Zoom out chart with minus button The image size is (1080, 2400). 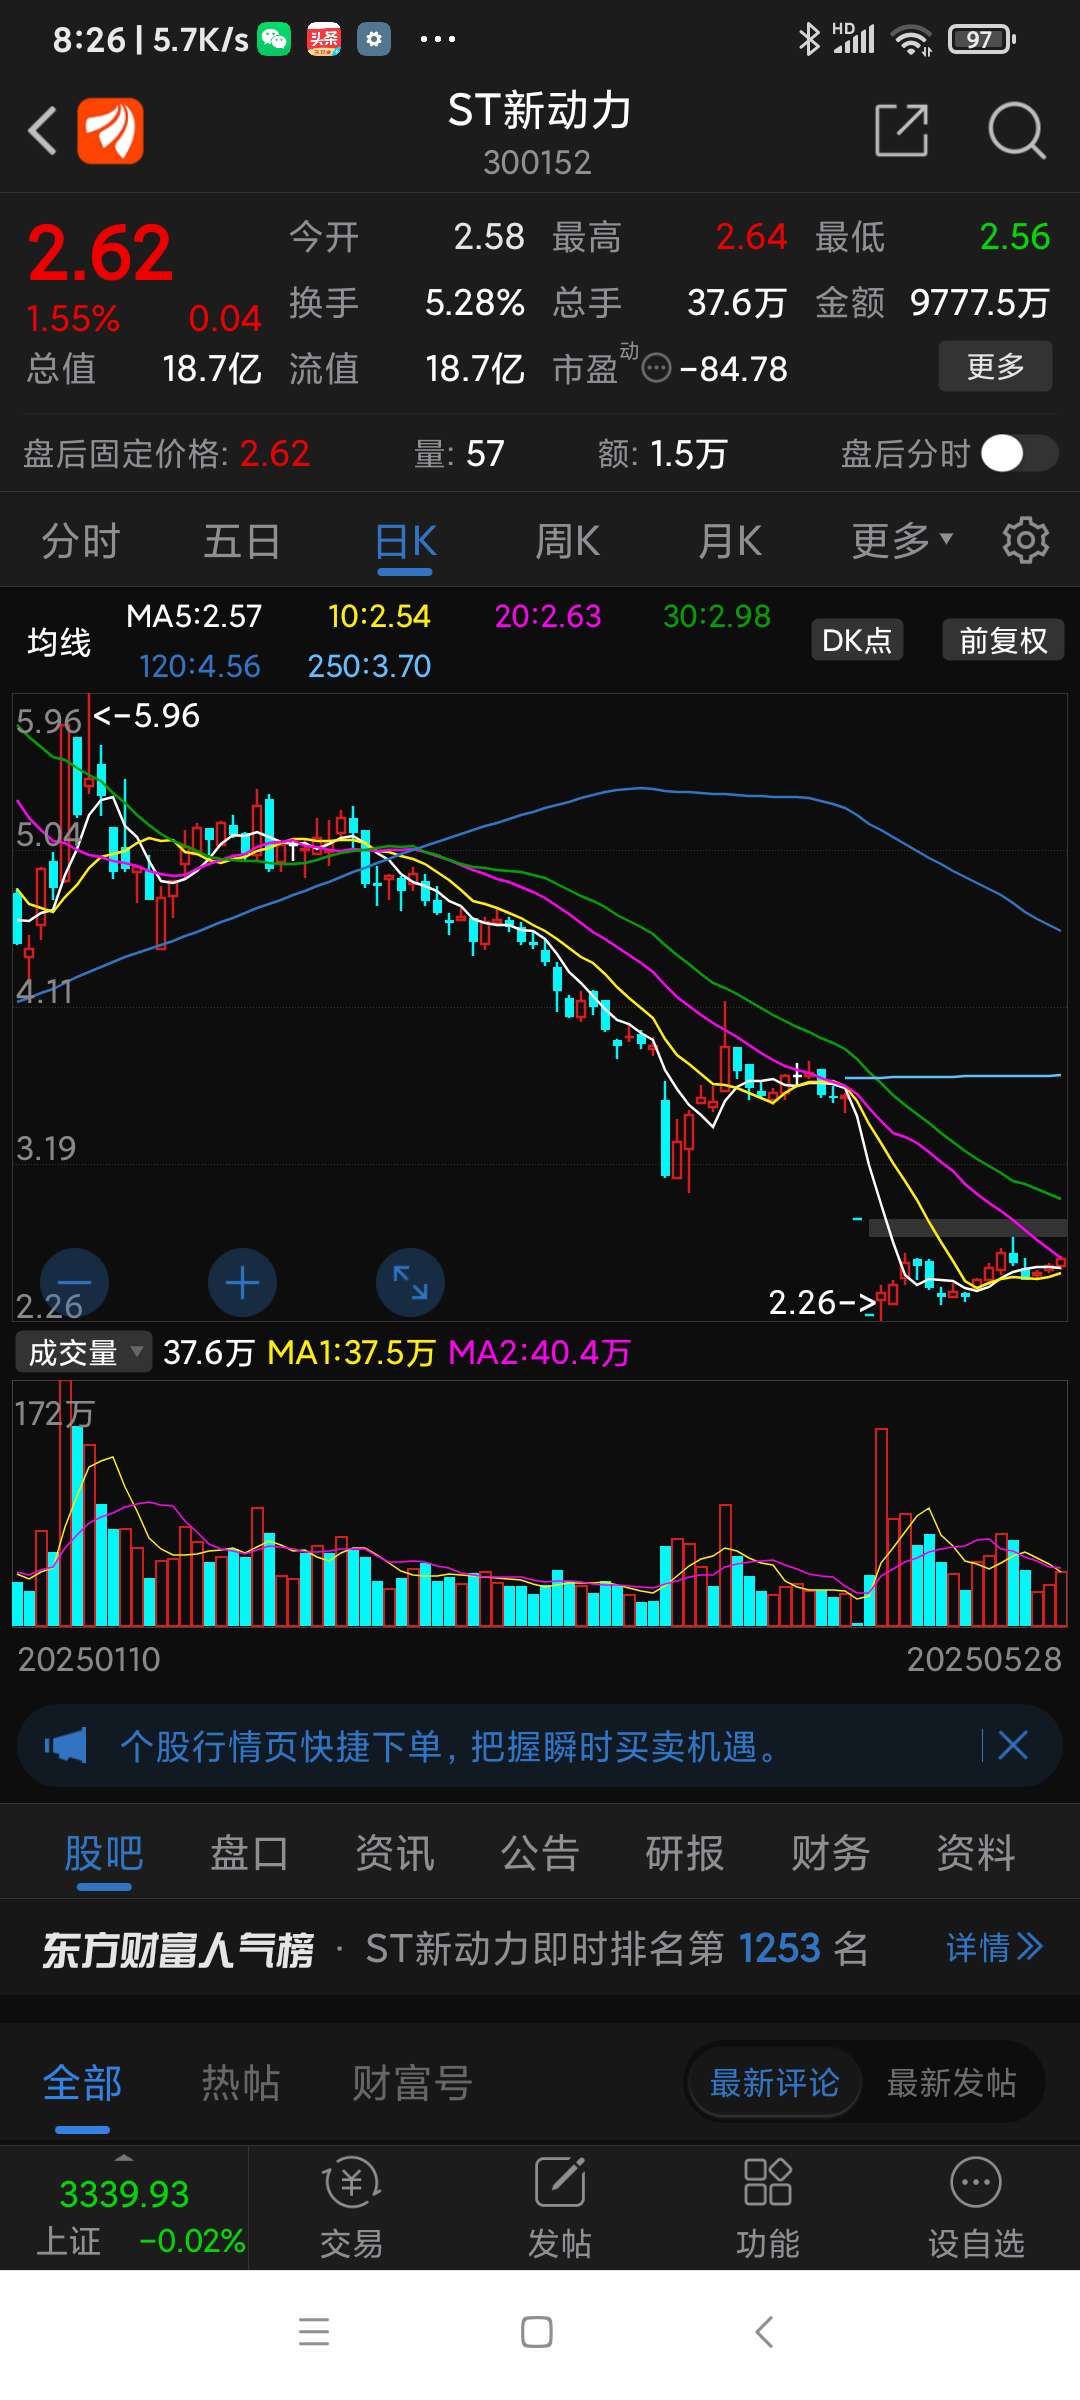74,1282
